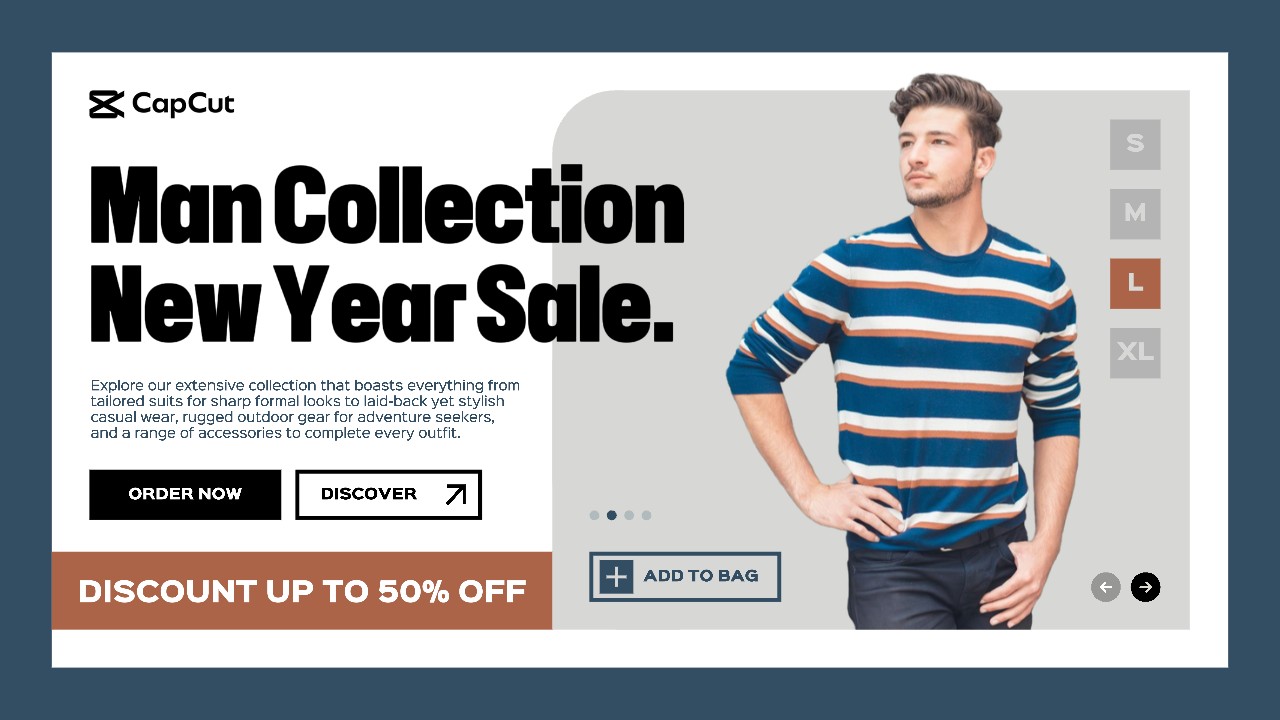The image size is (1280, 720).
Task: Click the collection description paragraph
Action: click(305, 410)
